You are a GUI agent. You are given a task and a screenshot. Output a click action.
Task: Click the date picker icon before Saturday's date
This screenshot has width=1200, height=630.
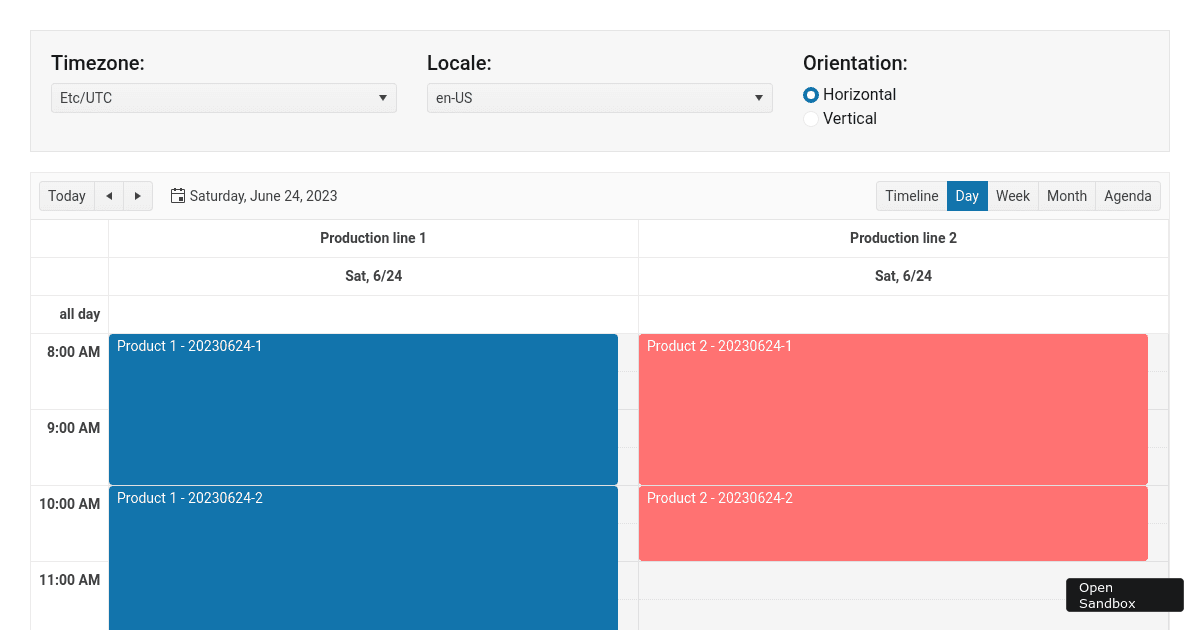pos(177,195)
